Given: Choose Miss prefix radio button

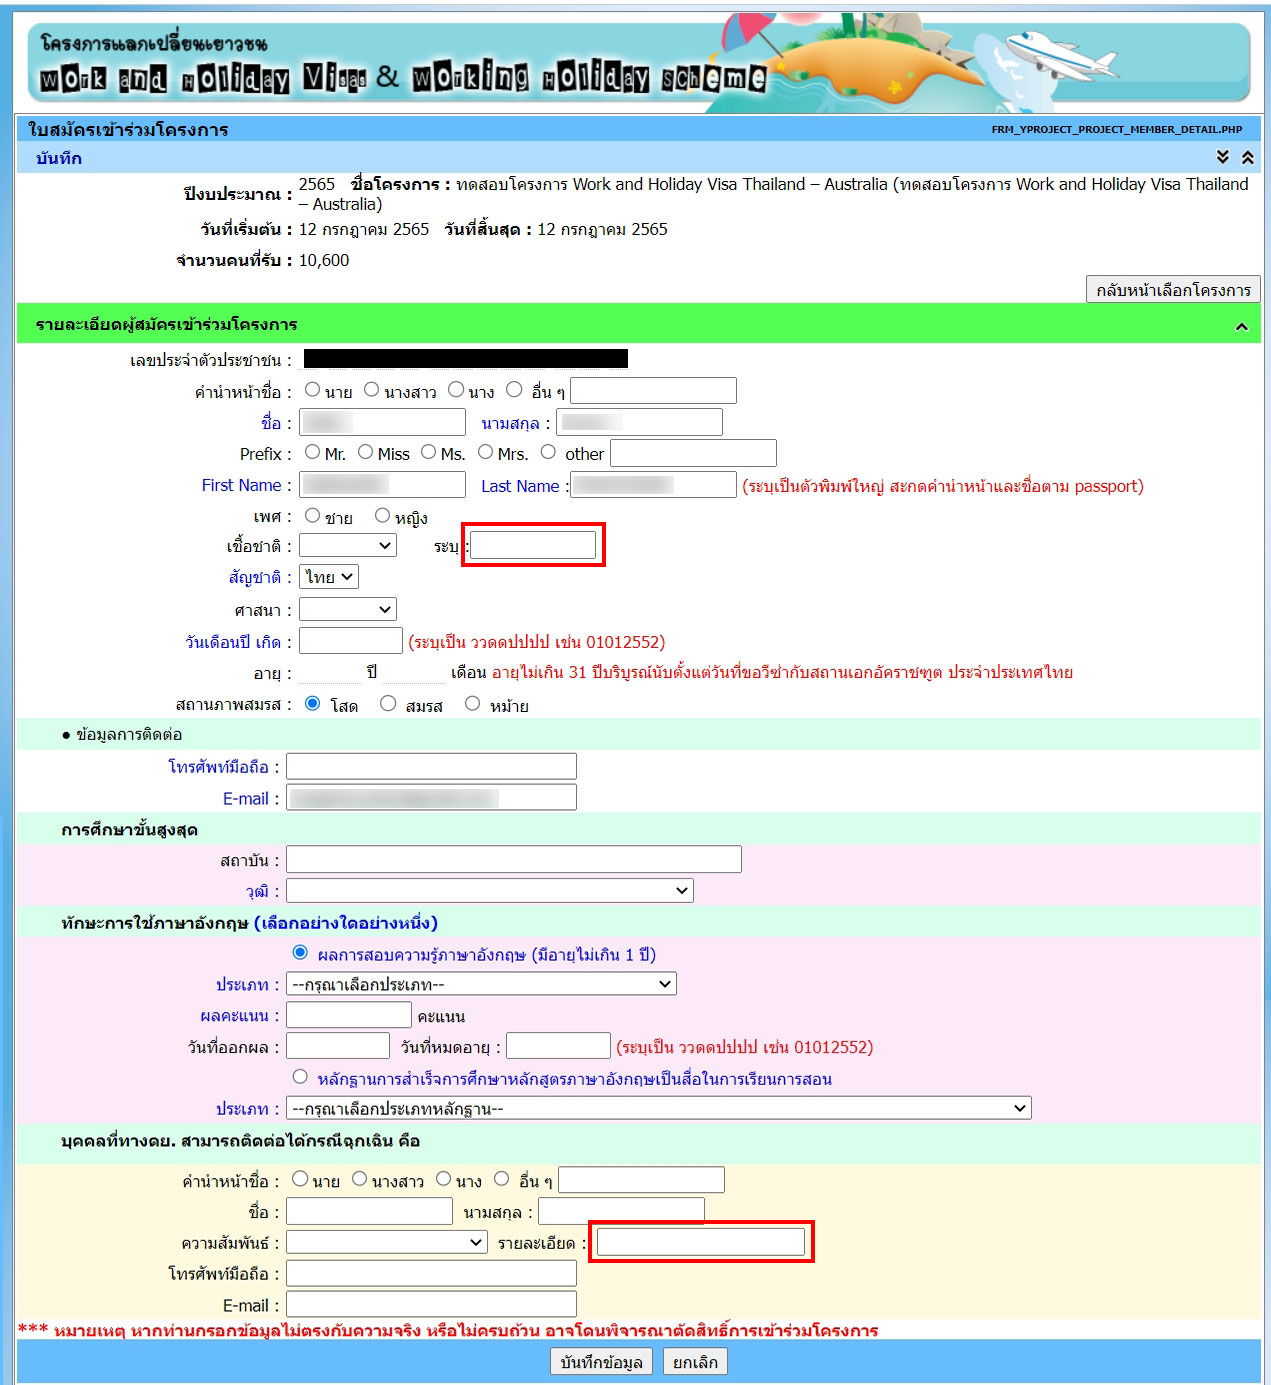Looking at the screenshot, I should tap(365, 452).
